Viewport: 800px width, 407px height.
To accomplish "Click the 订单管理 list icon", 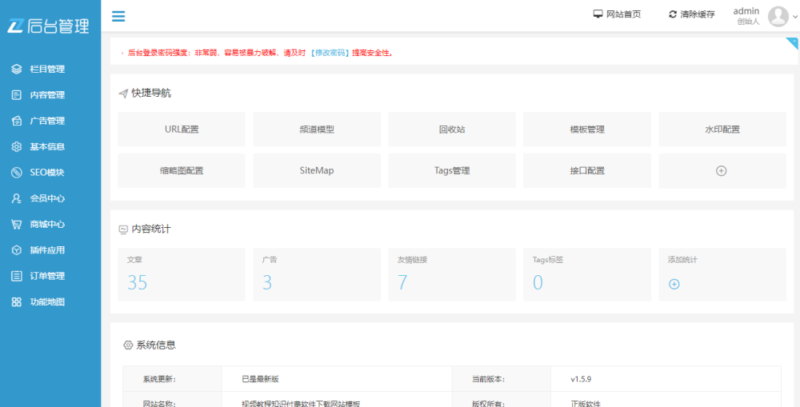I will tap(16, 276).
